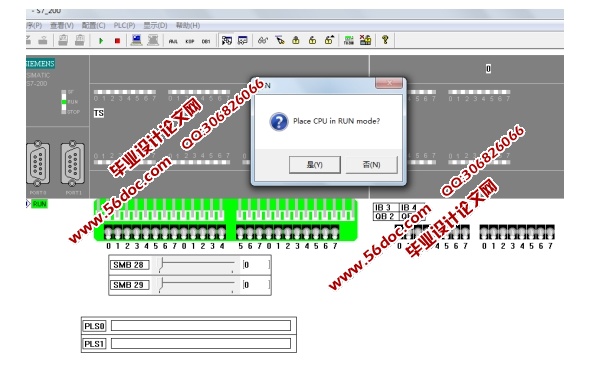Click the green Run play icon
Viewport: 613px width, 383px height.
101,41
